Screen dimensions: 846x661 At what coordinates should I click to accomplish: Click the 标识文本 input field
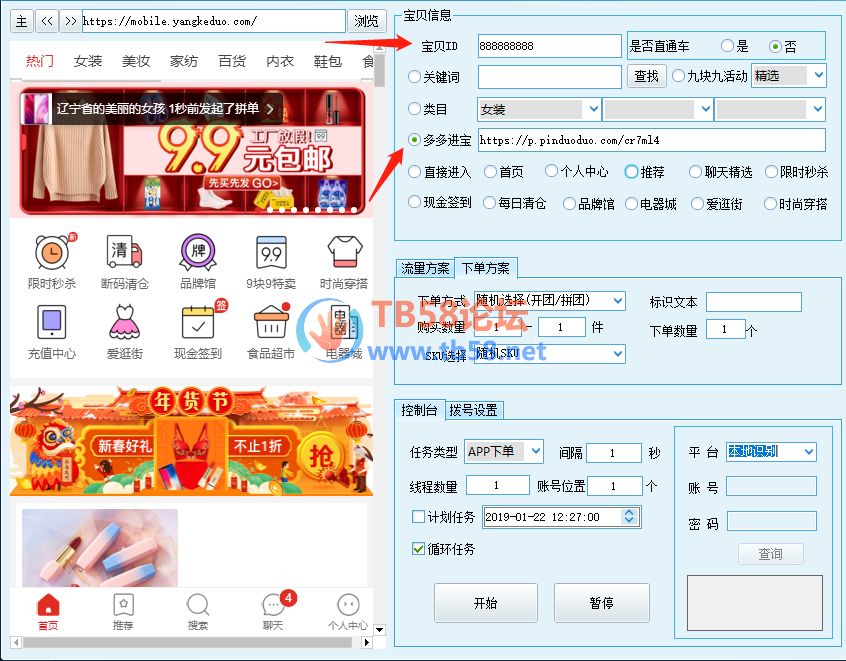(754, 302)
